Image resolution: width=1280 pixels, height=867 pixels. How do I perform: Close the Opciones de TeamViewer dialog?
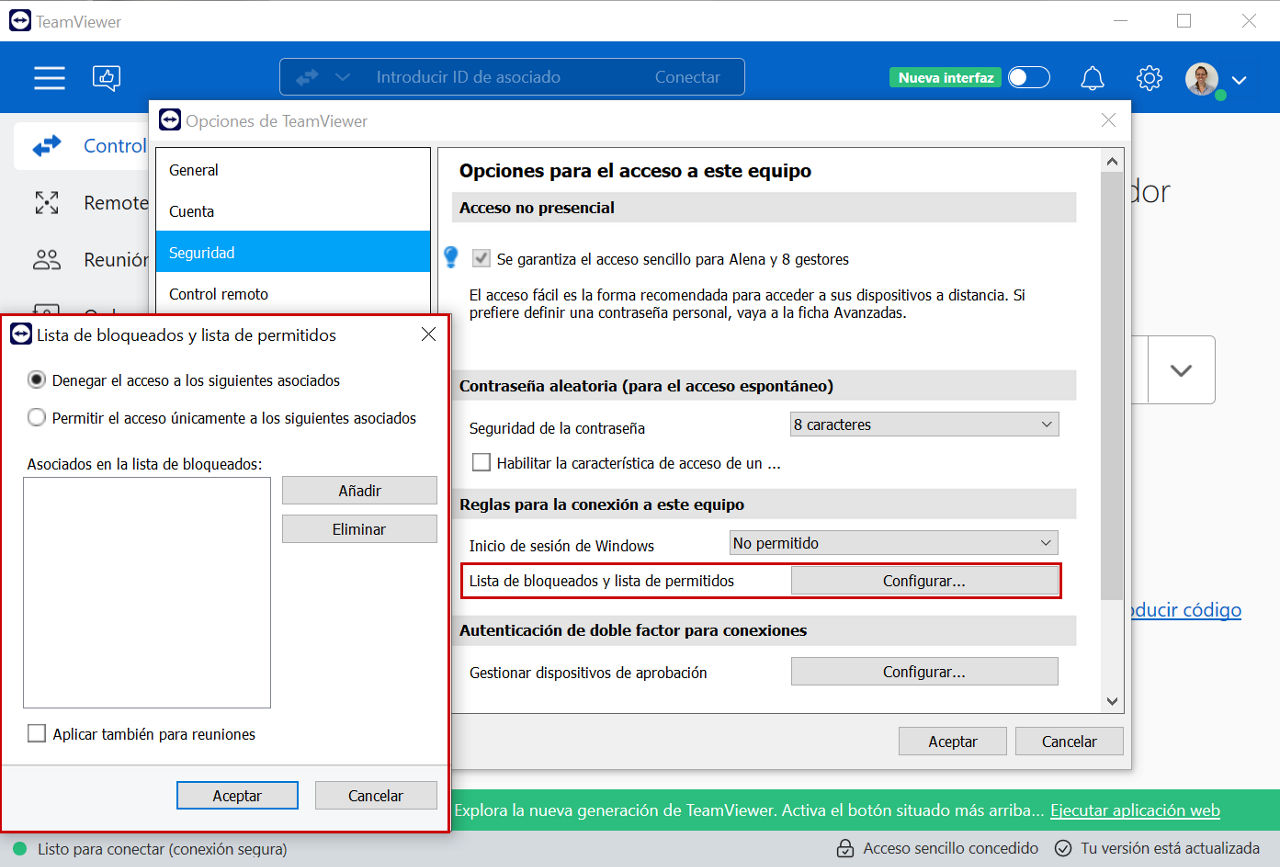point(1108,120)
